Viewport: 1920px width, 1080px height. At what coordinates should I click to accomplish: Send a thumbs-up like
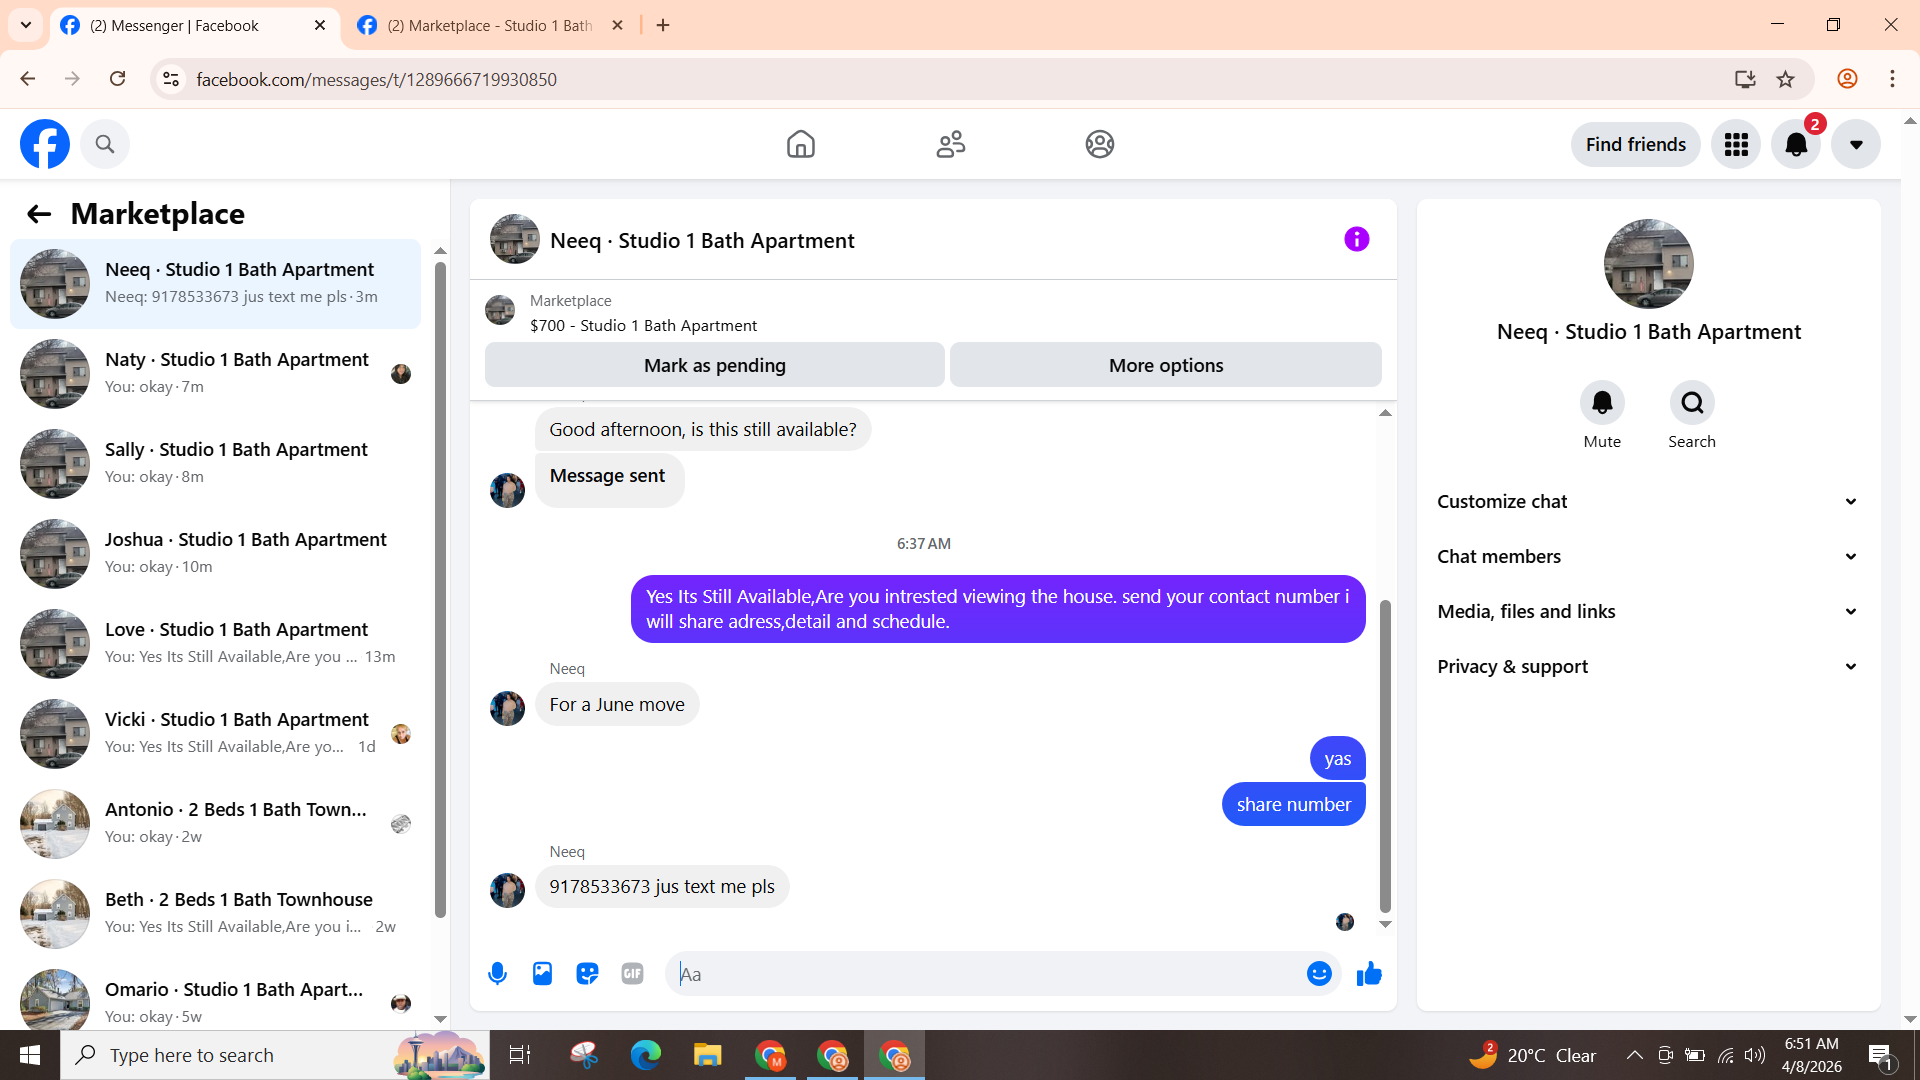coord(1369,974)
